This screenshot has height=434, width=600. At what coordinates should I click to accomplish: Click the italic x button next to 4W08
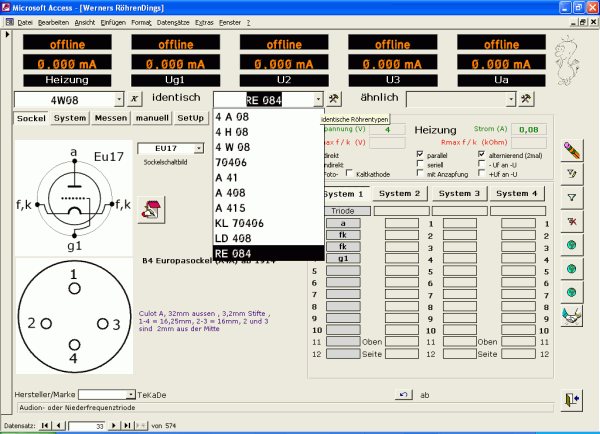pyautogui.click(x=134, y=99)
